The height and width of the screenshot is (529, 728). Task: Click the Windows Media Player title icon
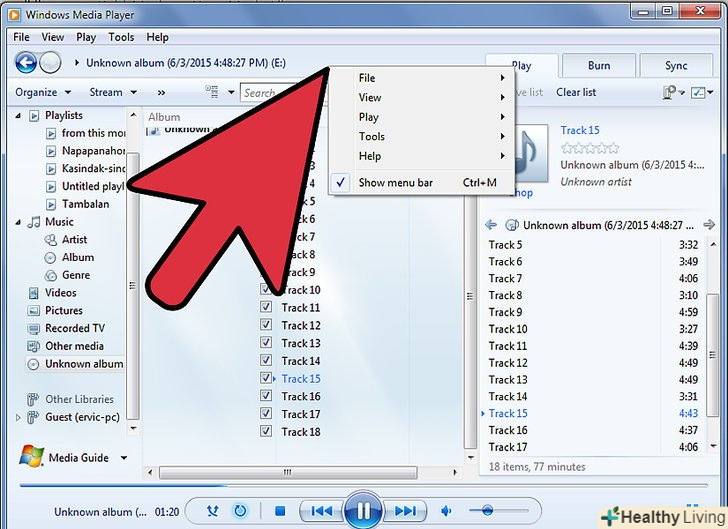14,15
